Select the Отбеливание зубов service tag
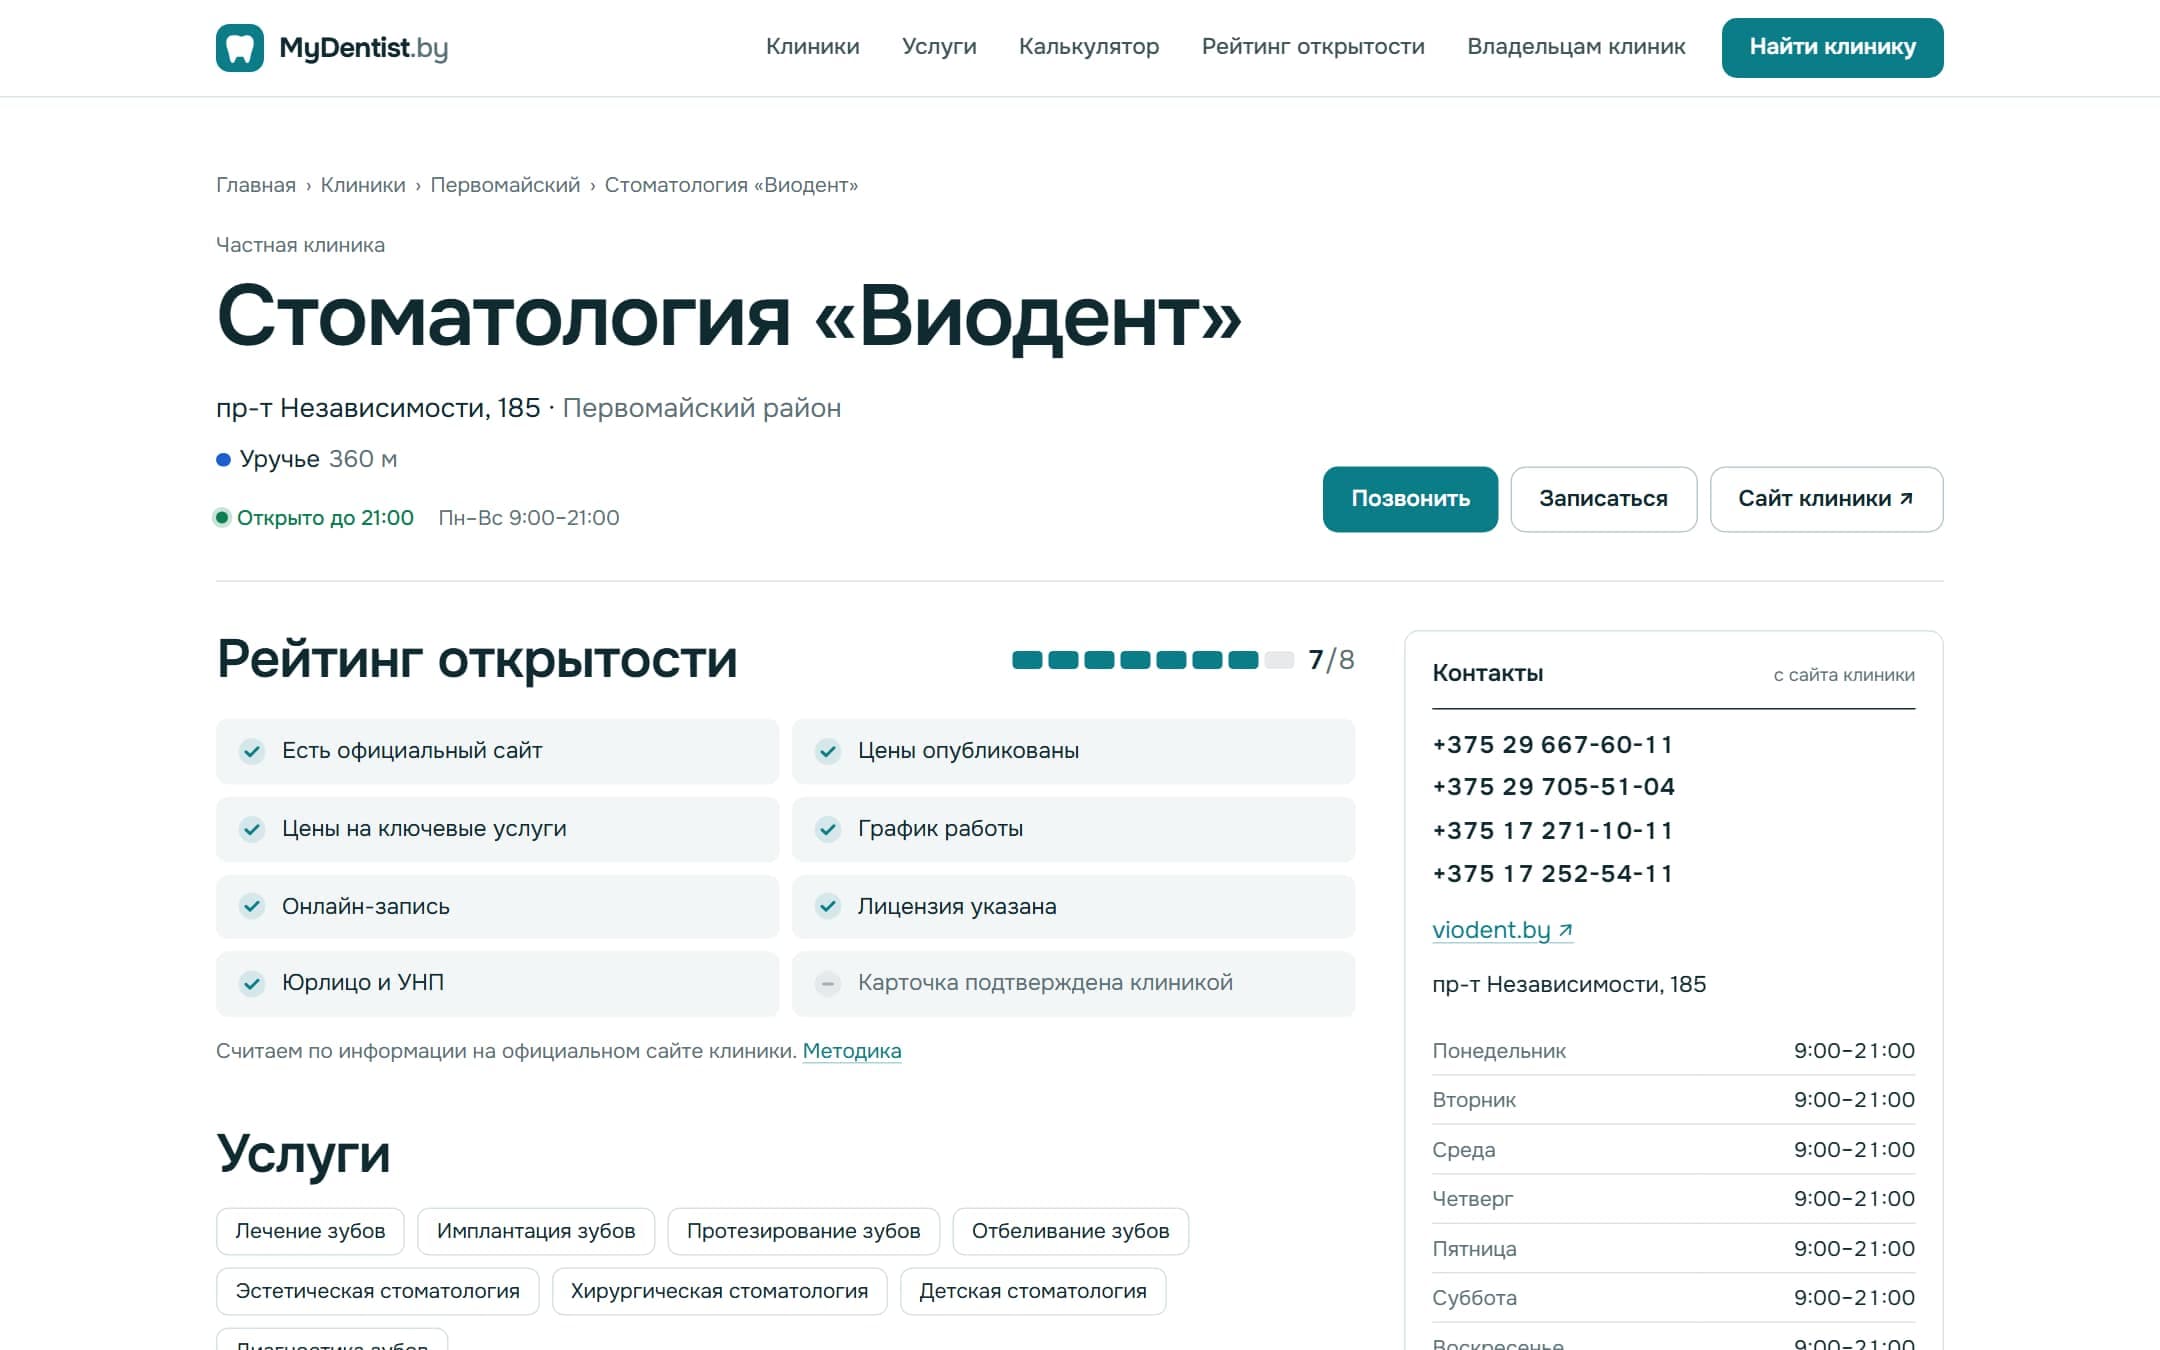This screenshot has width=2160, height=1350. coord(1070,1231)
